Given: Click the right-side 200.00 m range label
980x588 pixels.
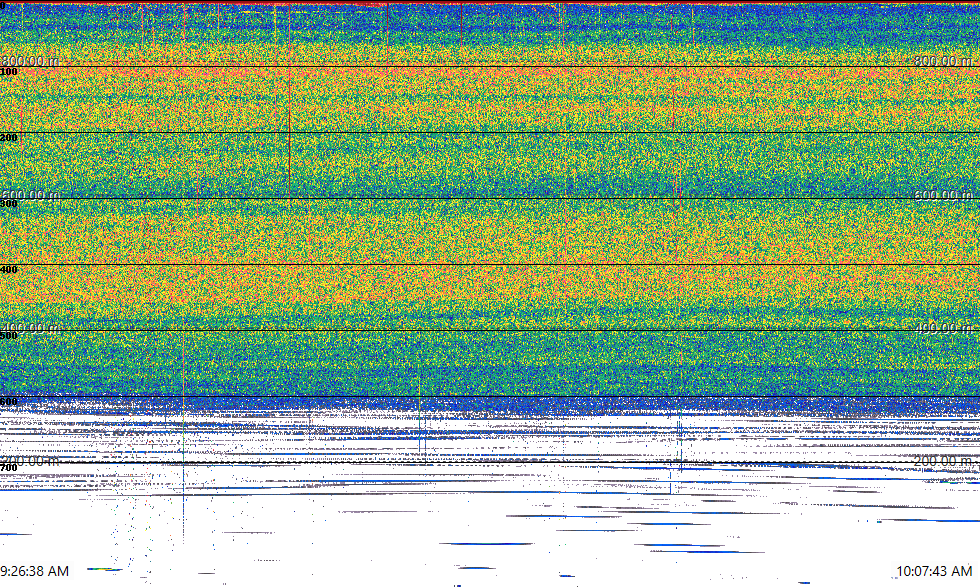Looking at the screenshot, I should [942, 461].
